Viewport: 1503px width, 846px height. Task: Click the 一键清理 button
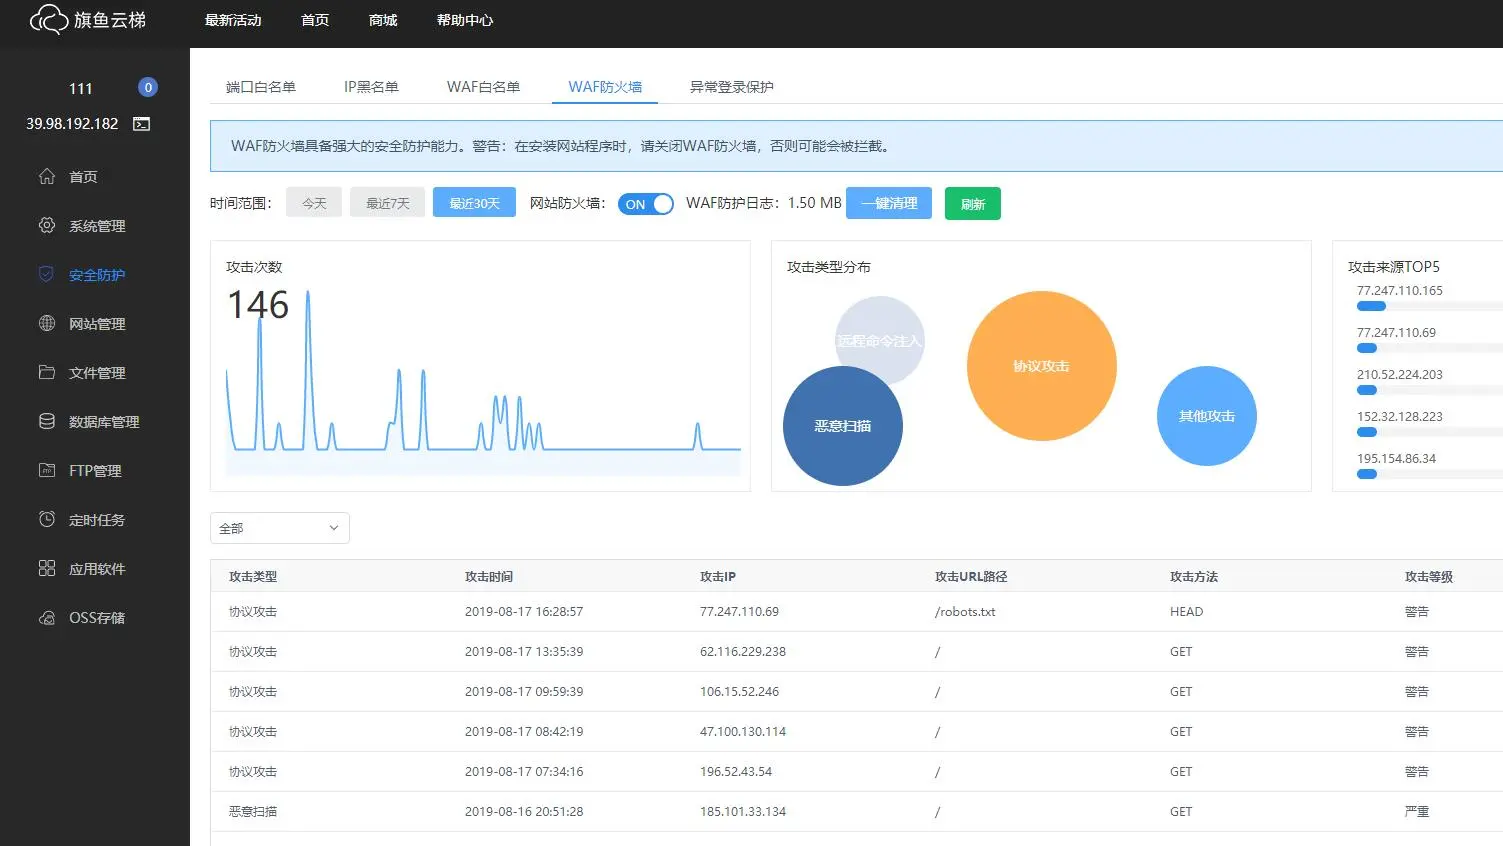click(x=889, y=203)
